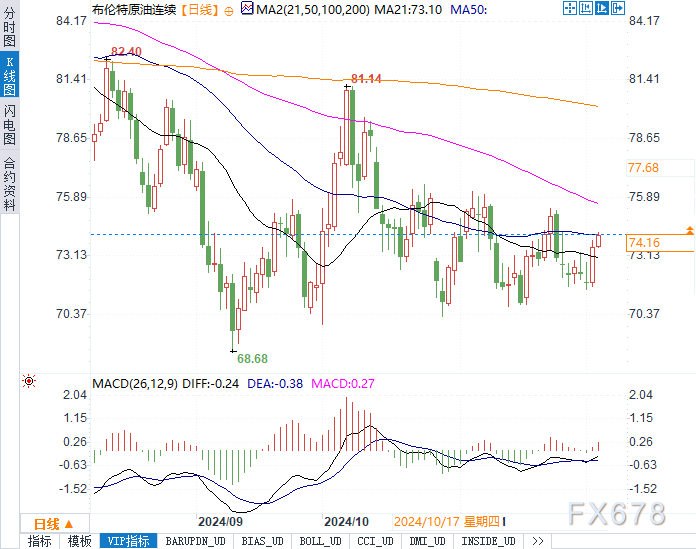Apply the CCI_UD indicator
The width and height of the screenshot is (696, 549).
[x=376, y=541]
